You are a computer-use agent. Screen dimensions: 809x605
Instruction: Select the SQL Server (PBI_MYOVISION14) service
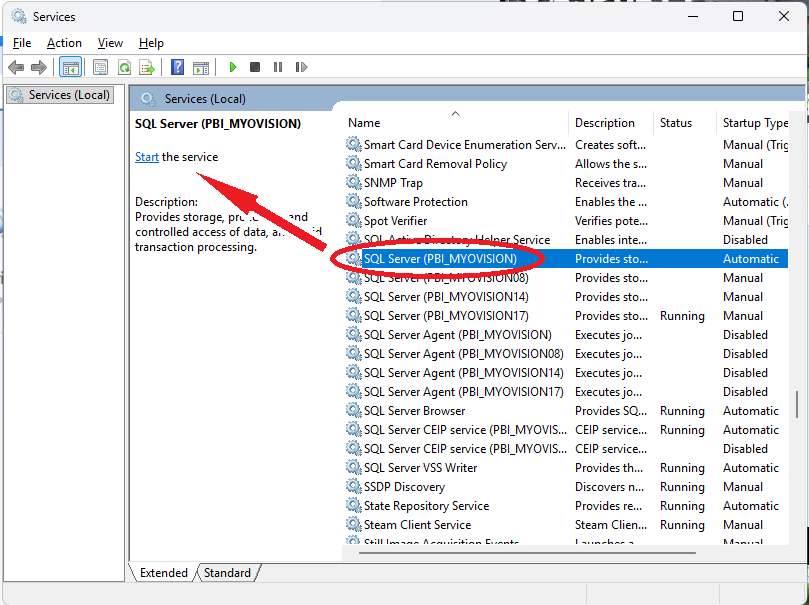pos(446,297)
